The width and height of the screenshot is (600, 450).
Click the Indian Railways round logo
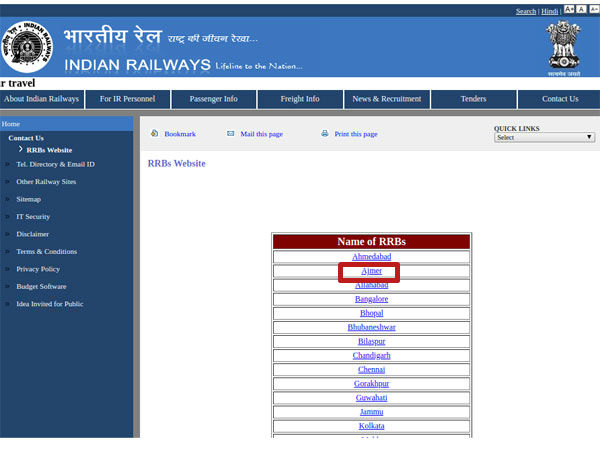[27, 47]
